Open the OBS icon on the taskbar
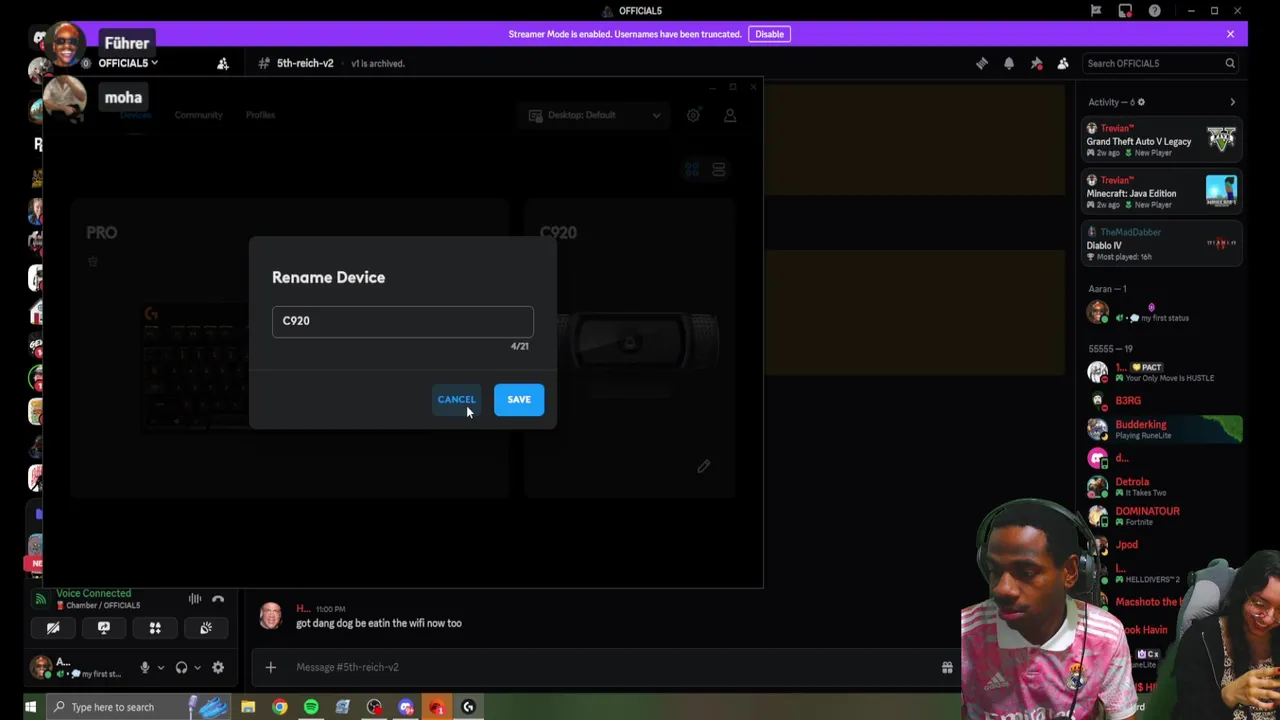Viewport: 1280px width, 720px height. (374, 707)
